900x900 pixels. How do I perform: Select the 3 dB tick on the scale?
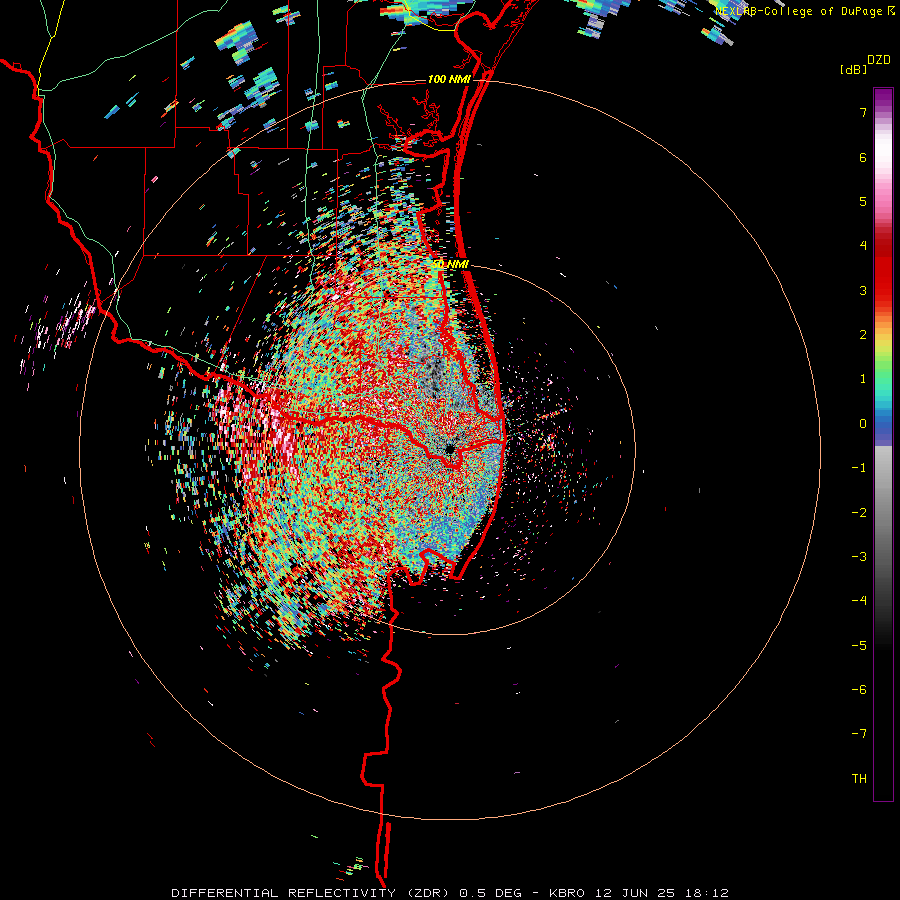coord(863,290)
